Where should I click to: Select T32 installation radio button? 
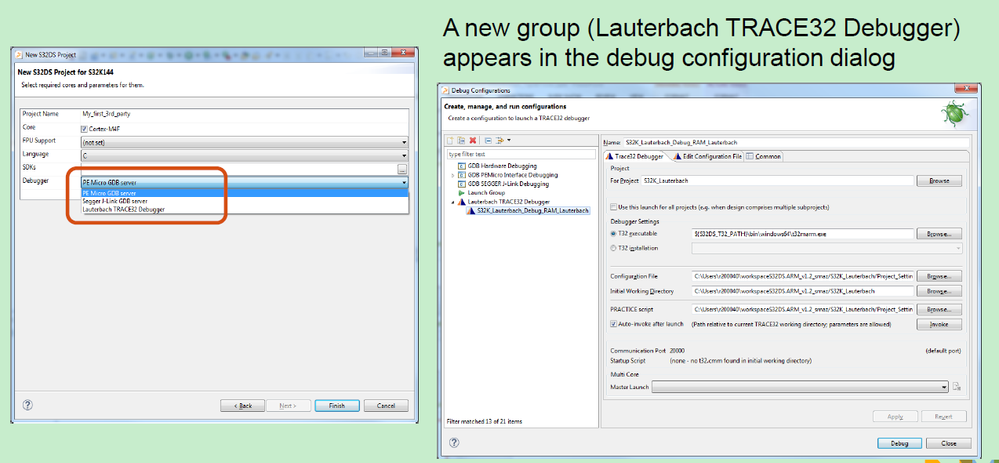614,248
